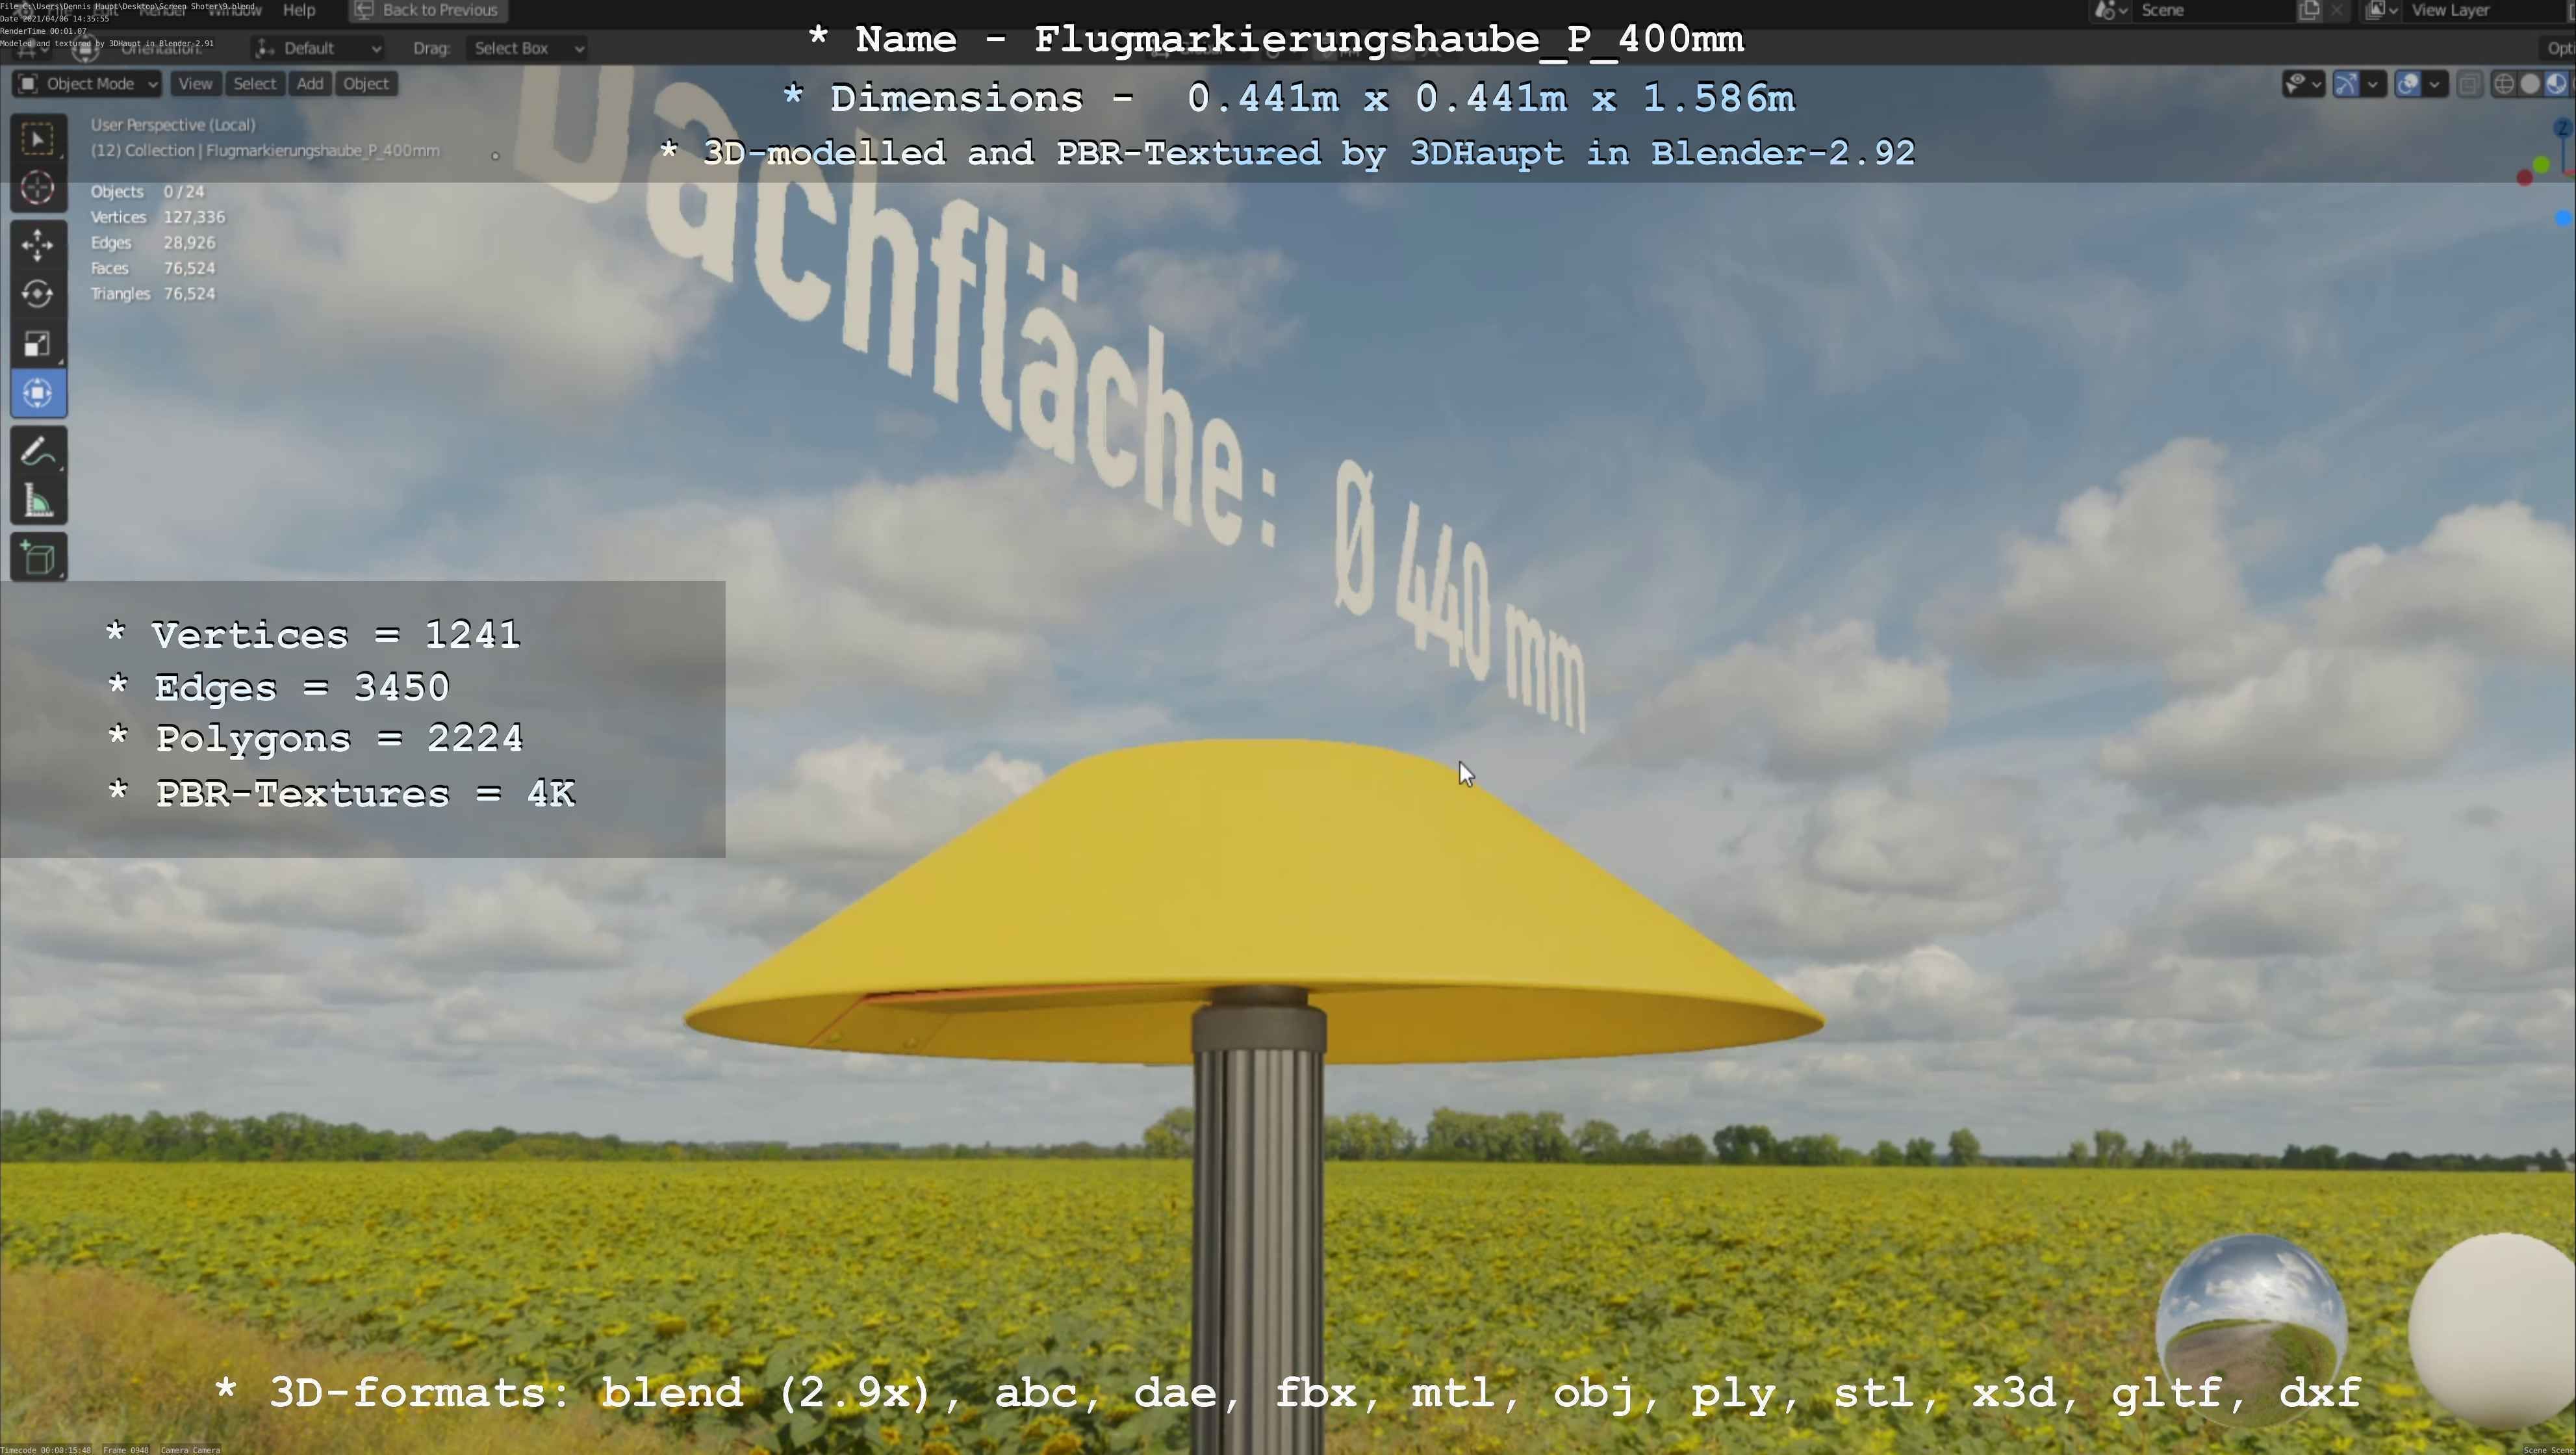Open the Options popover
The image size is (2576, 1455).
[x=2558, y=48]
